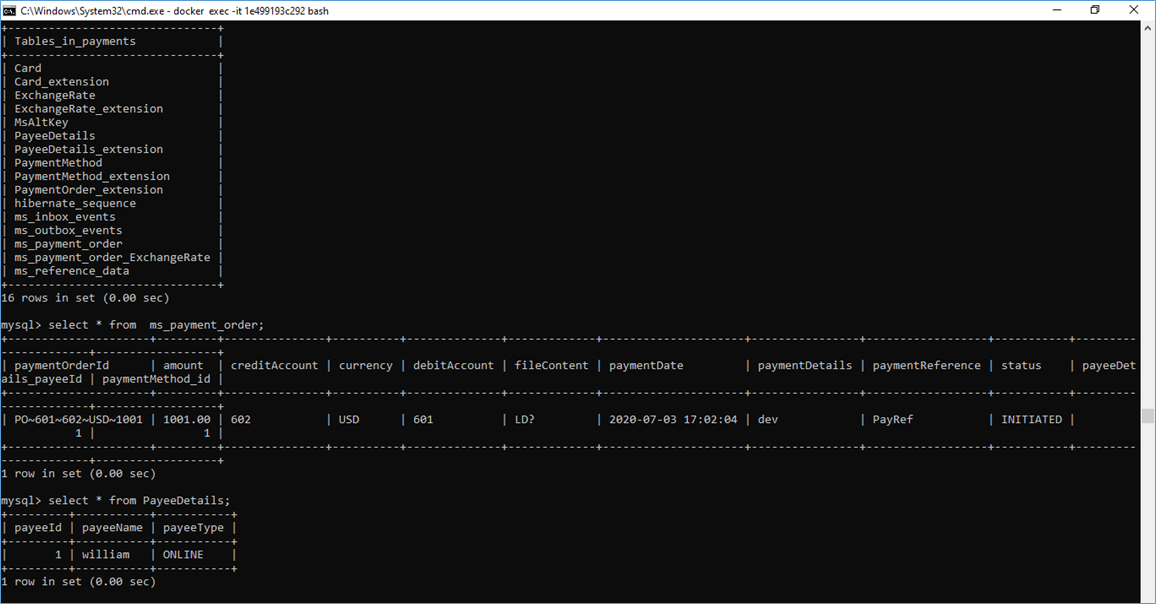Click the INITIATED status value
Screen dimensions: 1156x604
point(1031,420)
